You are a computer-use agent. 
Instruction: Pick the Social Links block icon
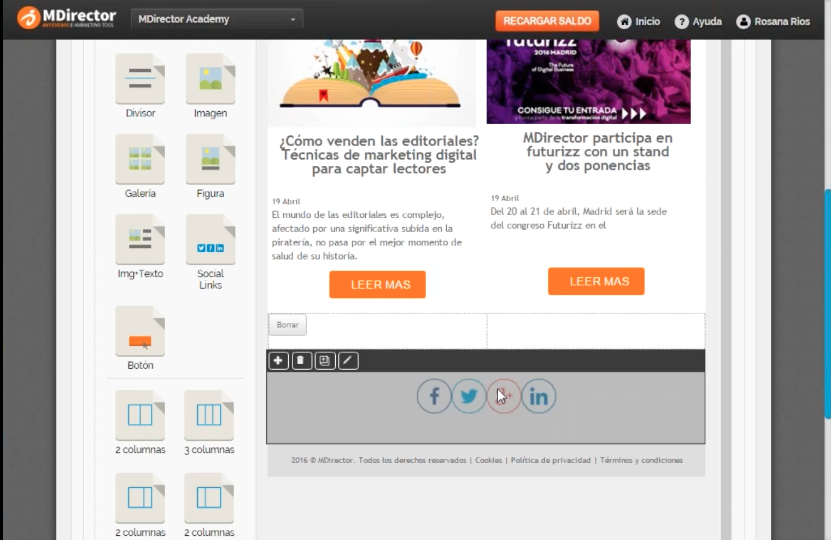point(210,240)
